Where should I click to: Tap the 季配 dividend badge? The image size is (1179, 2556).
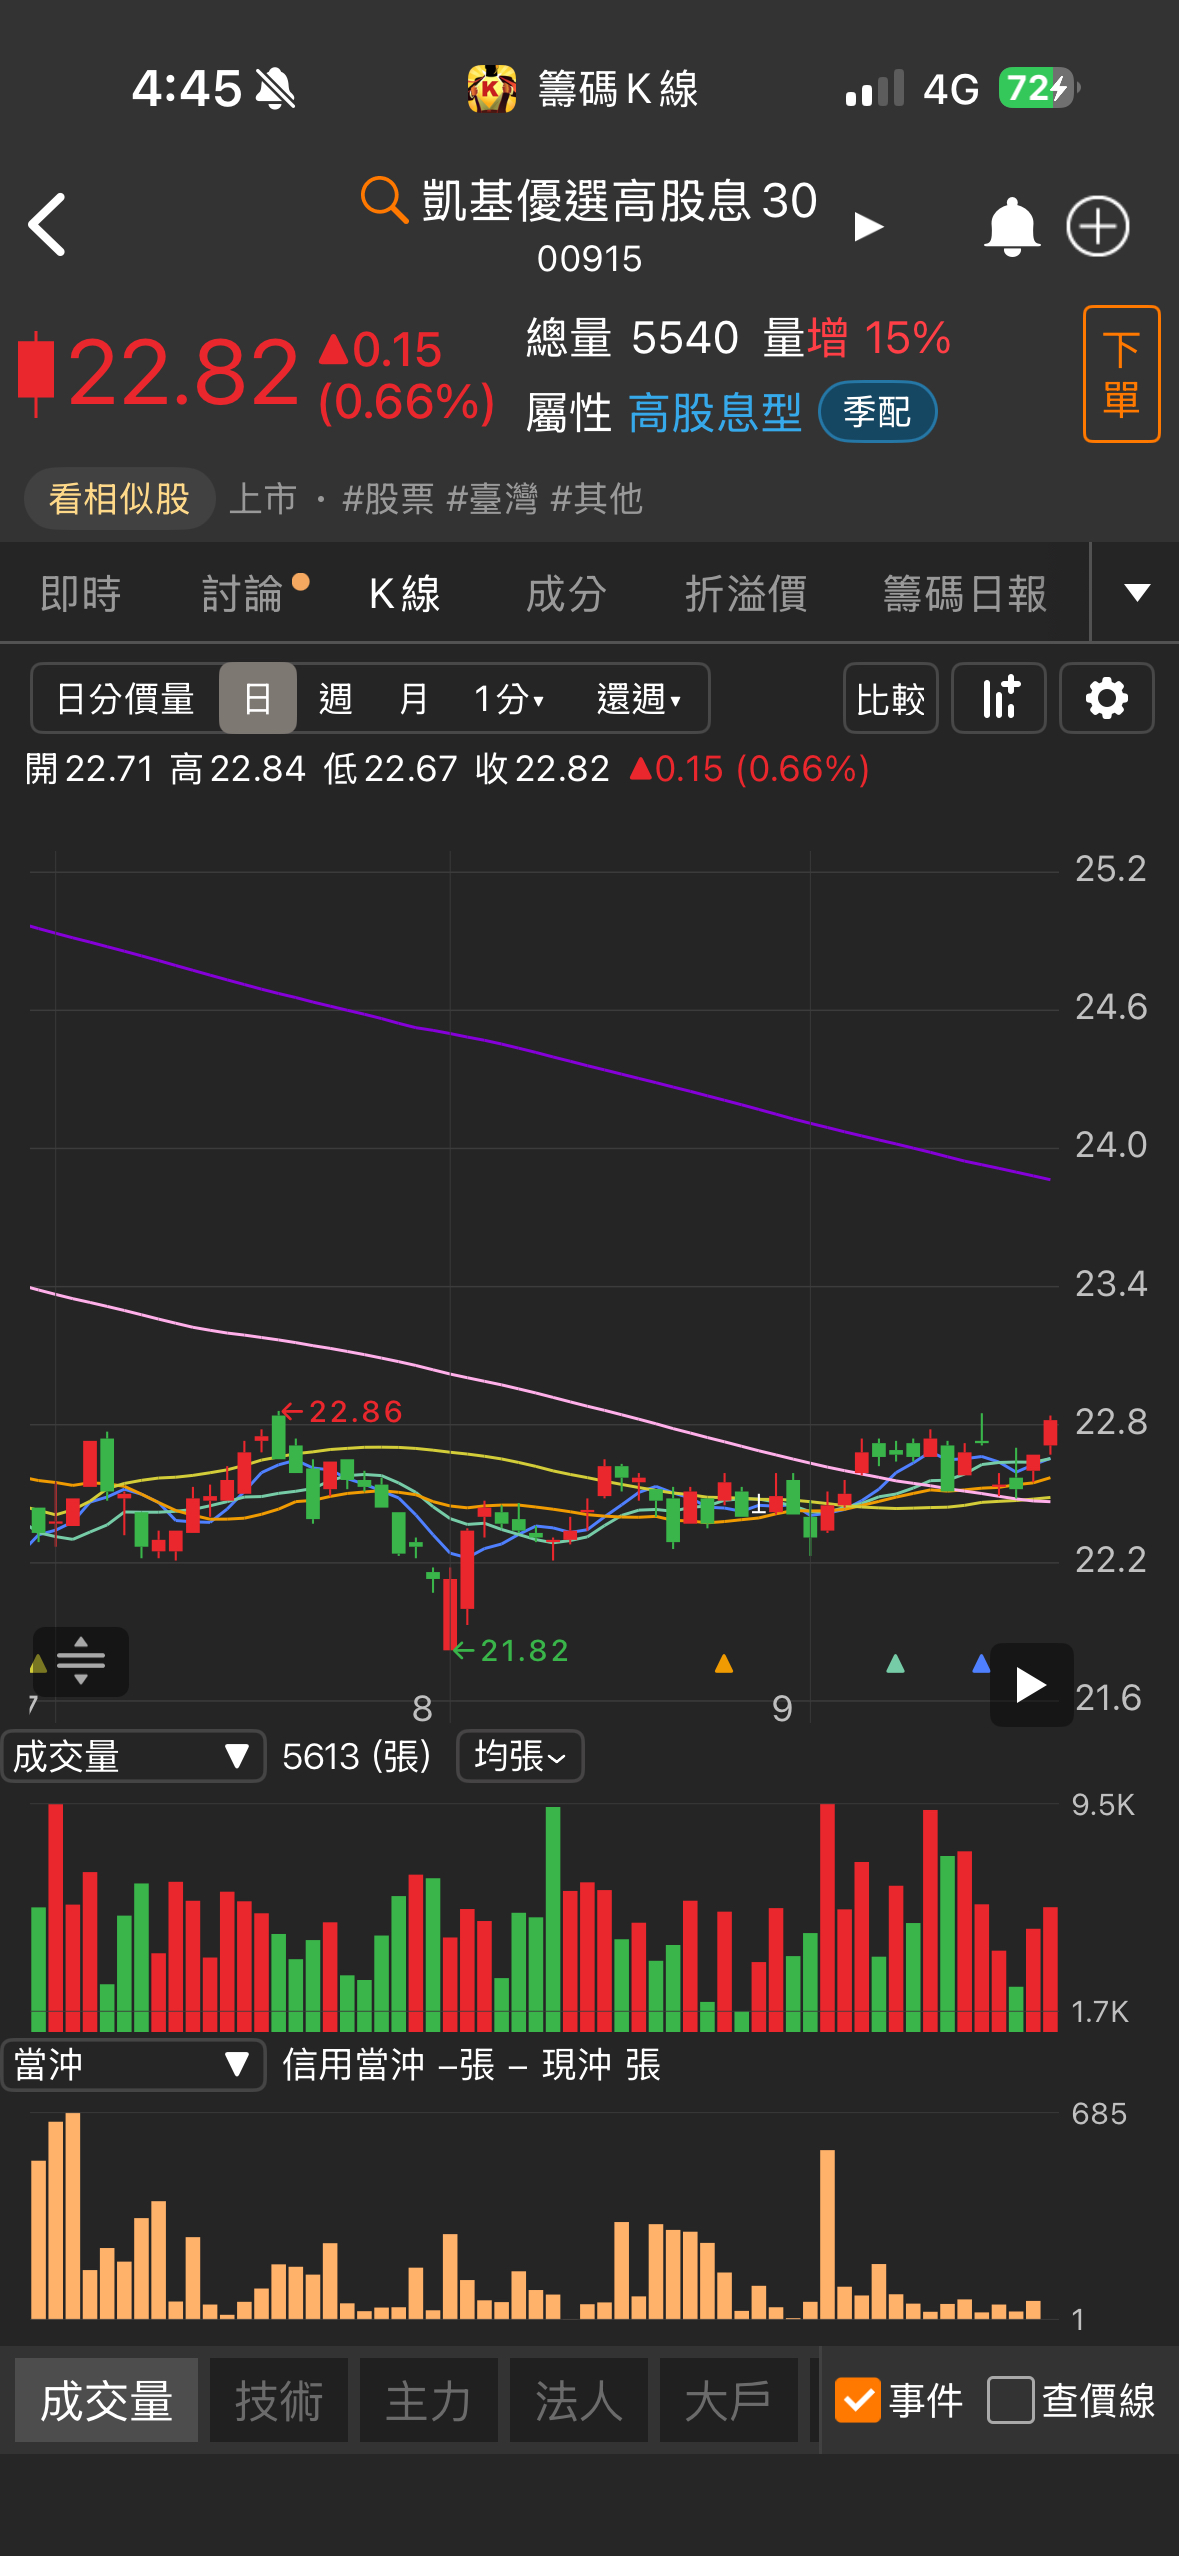pyautogui.click(x=877, y=412)
